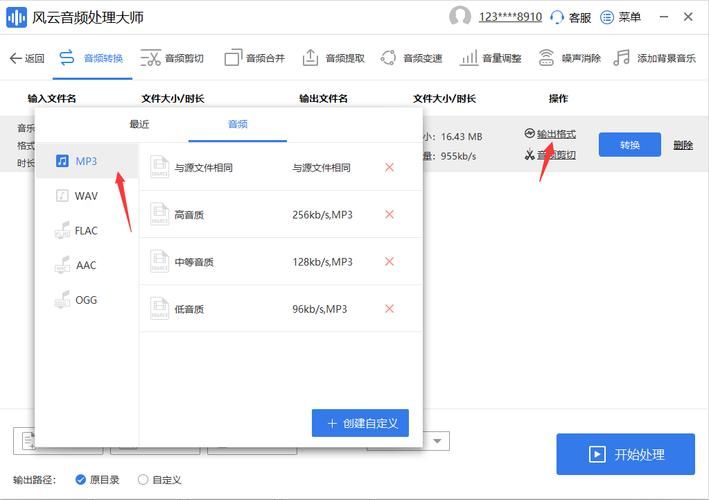Image resolution: width=709 pixels, height=500 pixels.
Task: Switch to the 最近 tab
Action: (139, 124)
